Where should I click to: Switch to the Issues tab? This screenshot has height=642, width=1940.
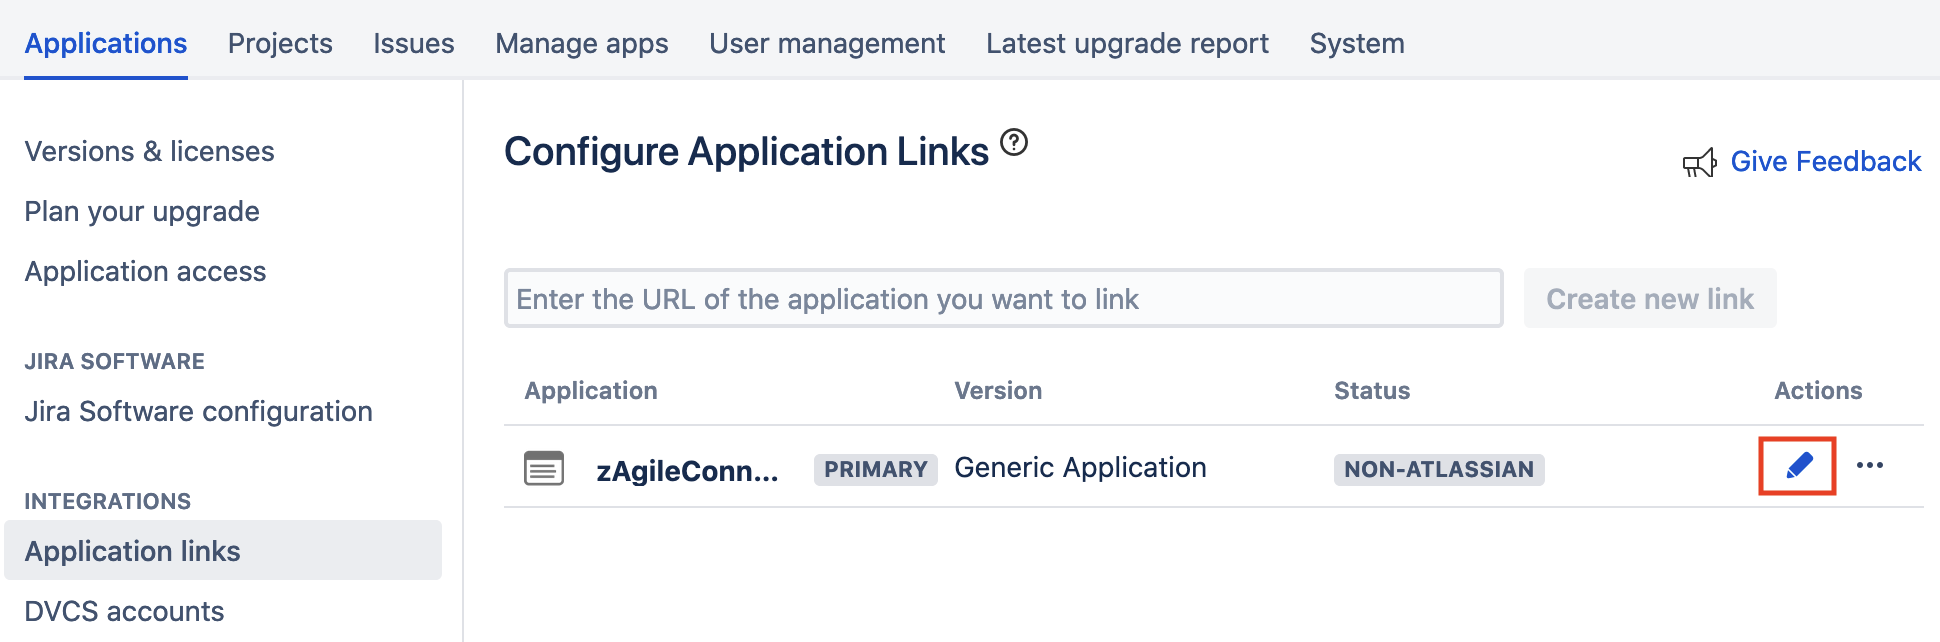pyautogui.click(x=413, y=43)
